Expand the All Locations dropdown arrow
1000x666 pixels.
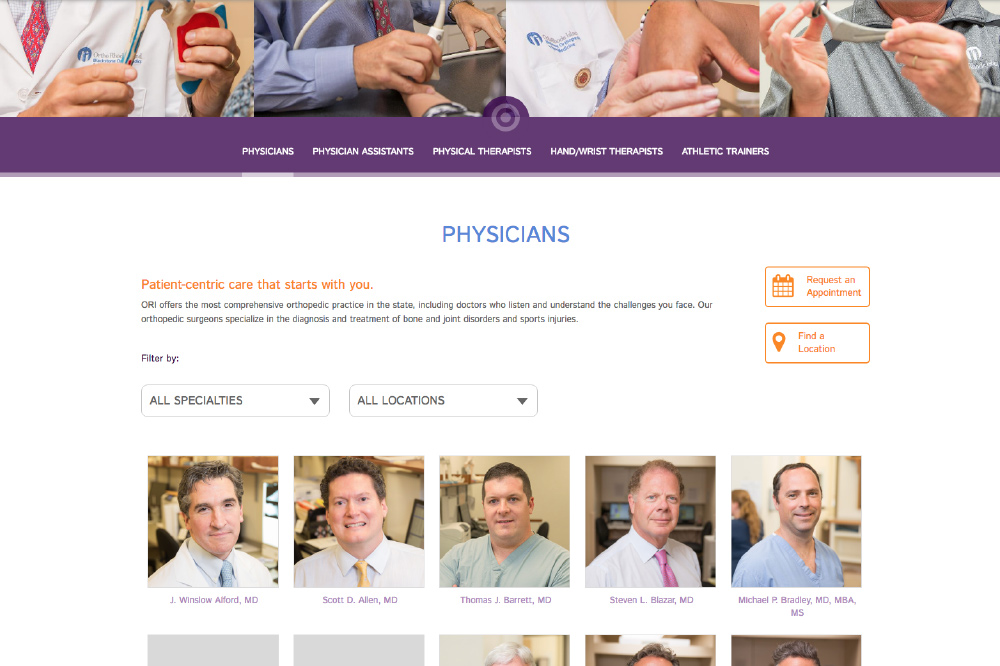tap(522, 401)
